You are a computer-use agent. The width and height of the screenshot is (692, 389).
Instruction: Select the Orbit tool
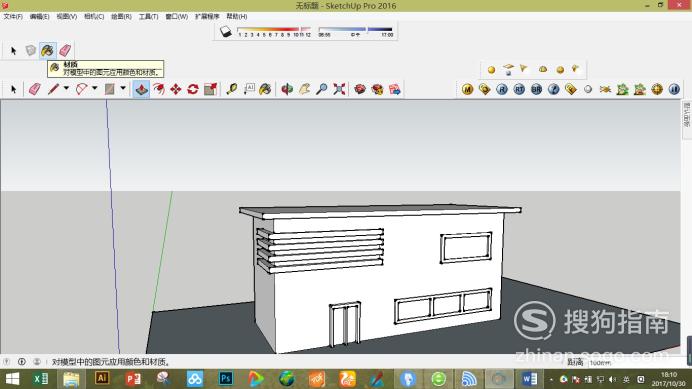(x=287, y=89)
